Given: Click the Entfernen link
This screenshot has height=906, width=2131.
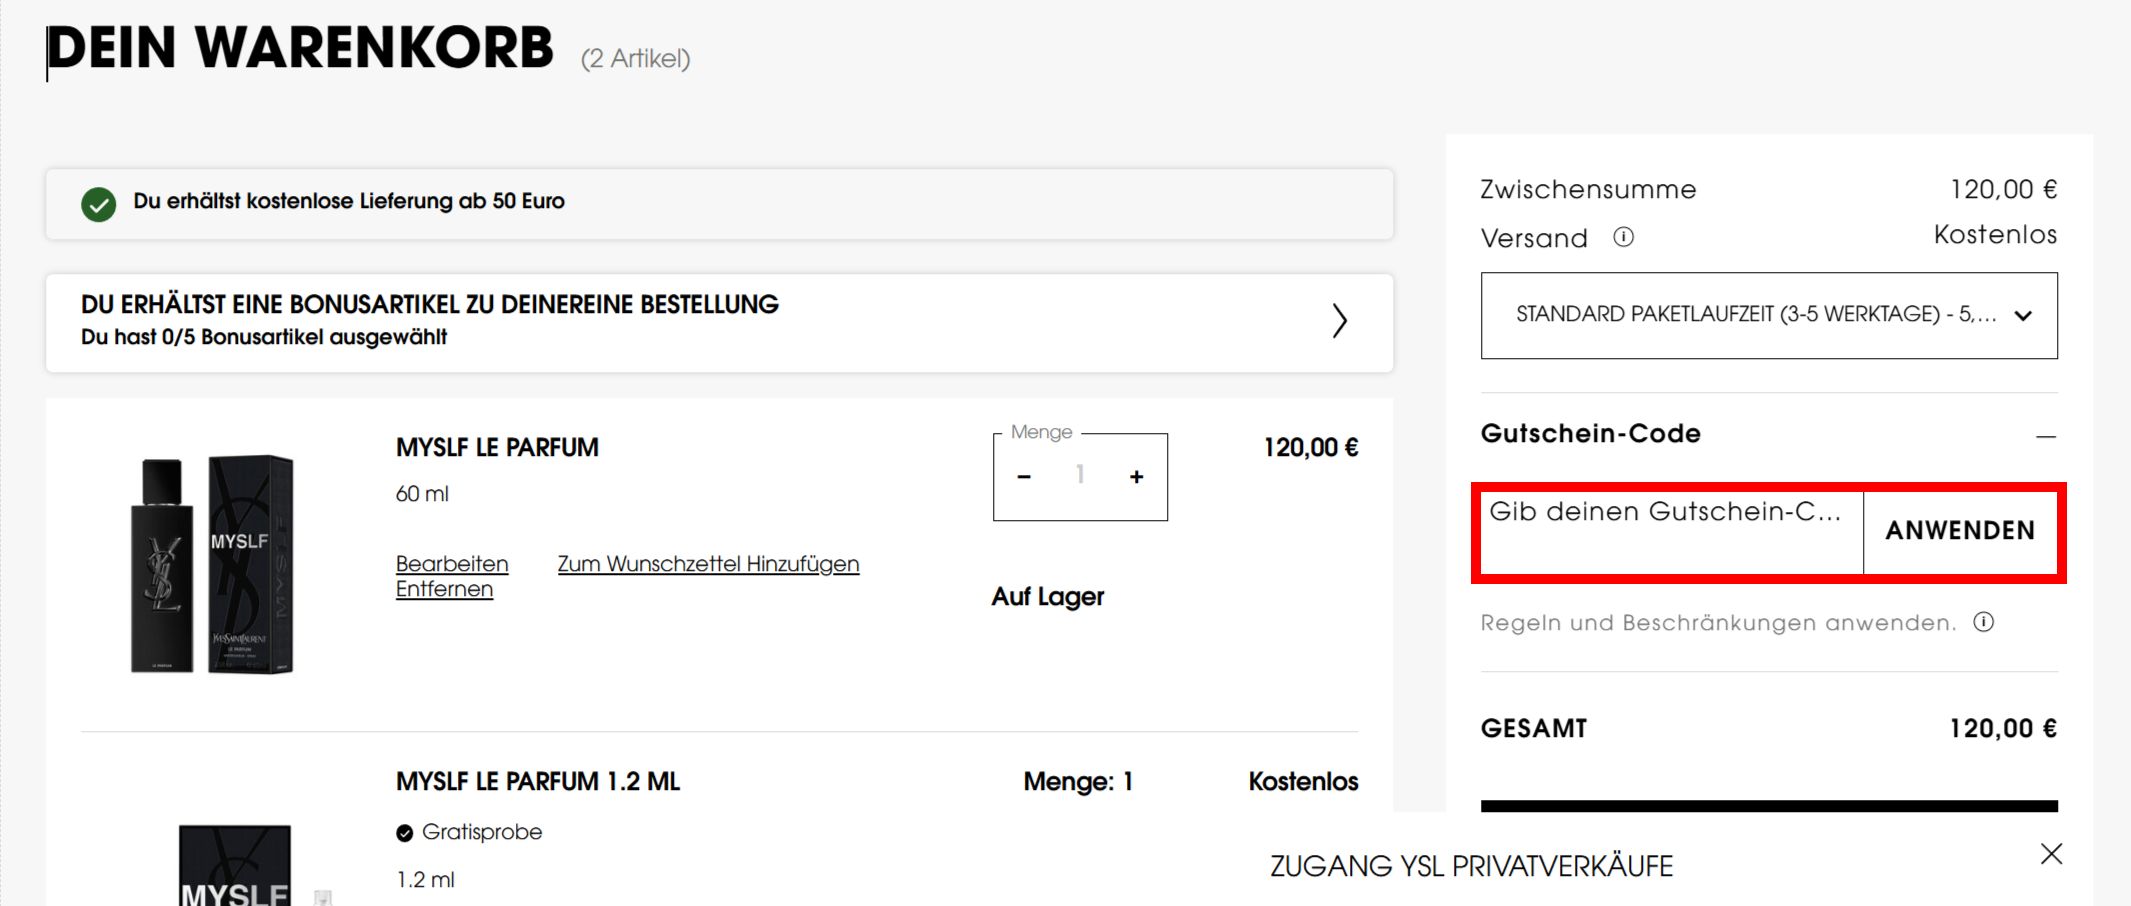Looking at the screenshot, I should [444, 589].
